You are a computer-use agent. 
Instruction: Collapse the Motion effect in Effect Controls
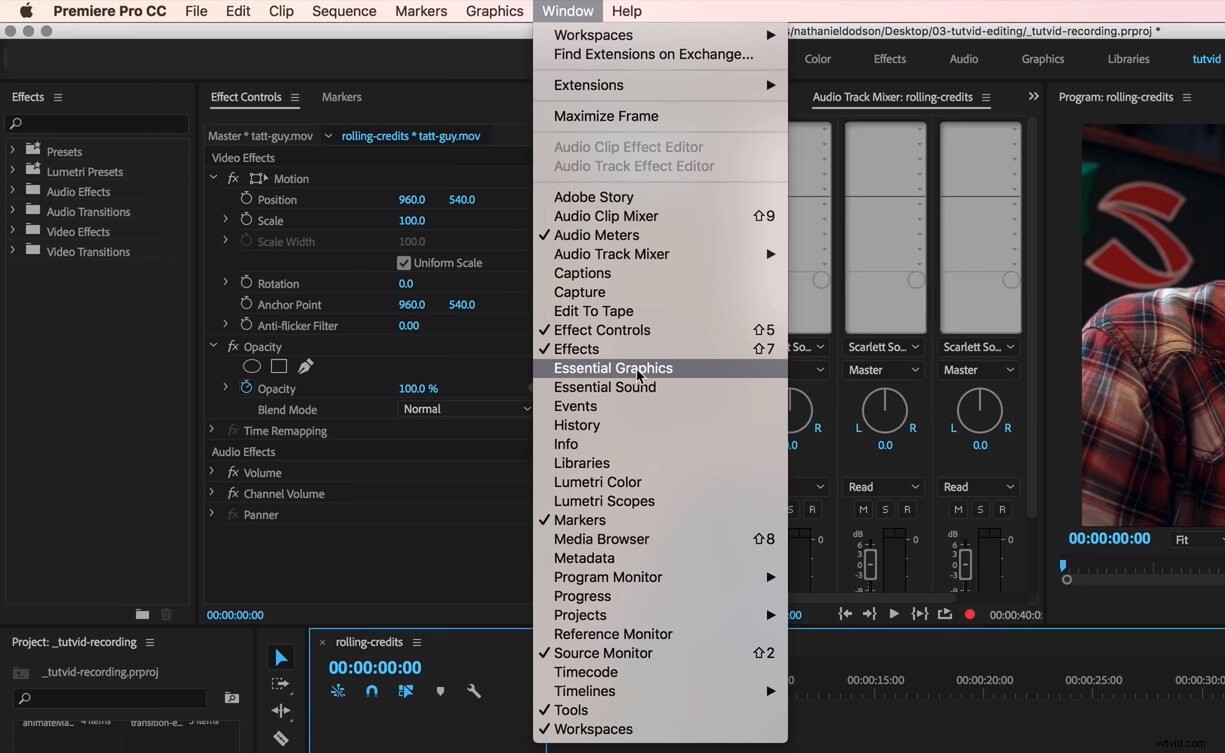213,178
